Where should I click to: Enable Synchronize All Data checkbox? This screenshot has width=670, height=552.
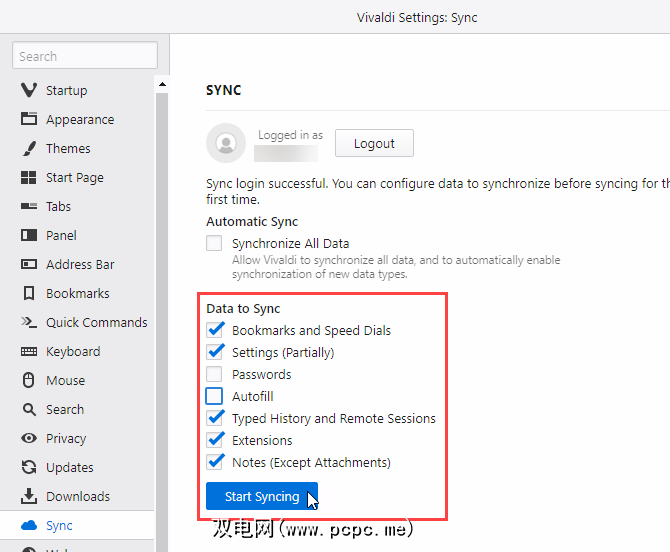point(214,243)
